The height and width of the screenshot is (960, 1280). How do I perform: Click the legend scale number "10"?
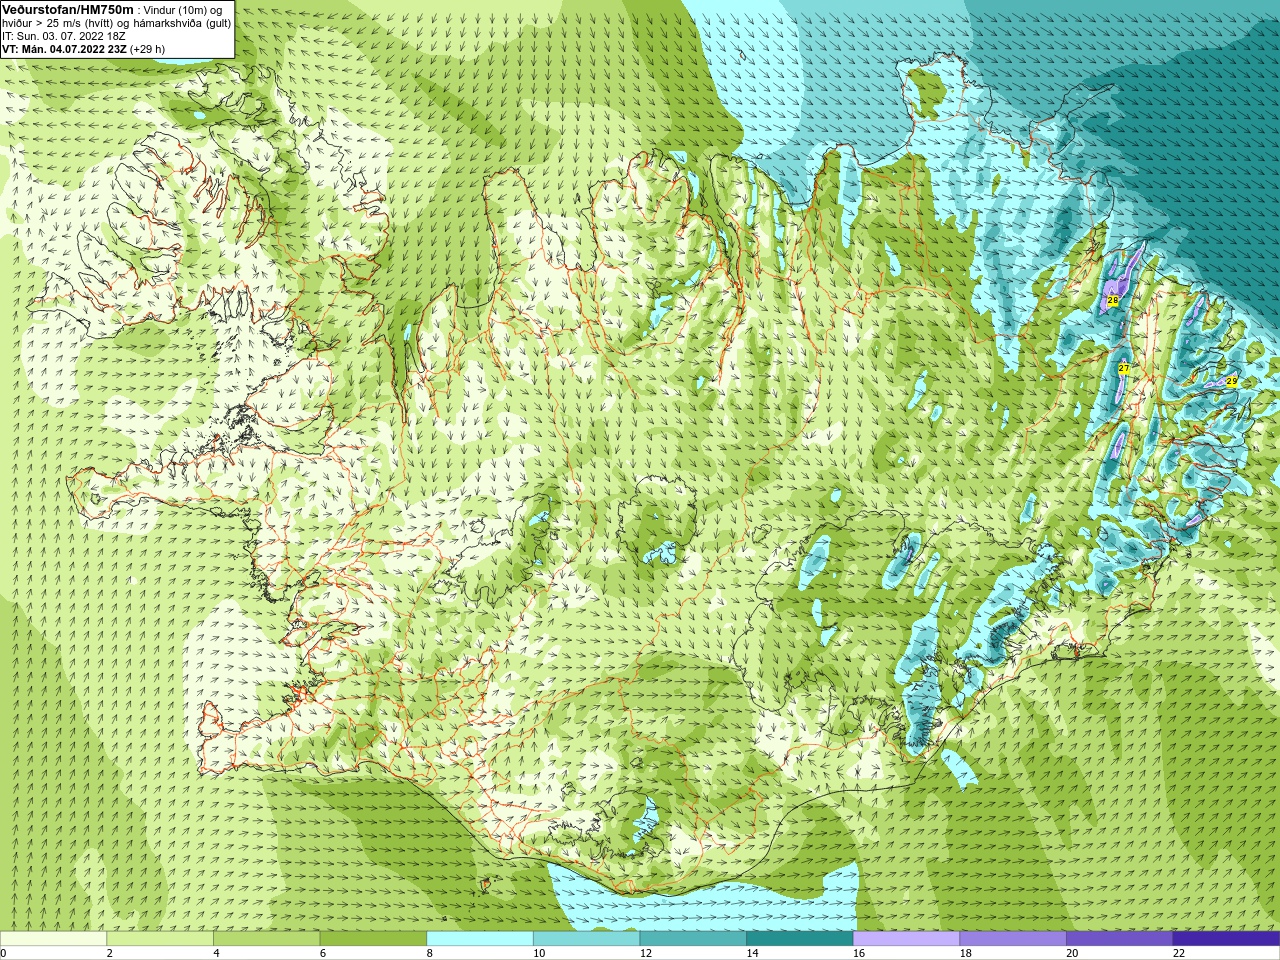[x=539, y=954]
